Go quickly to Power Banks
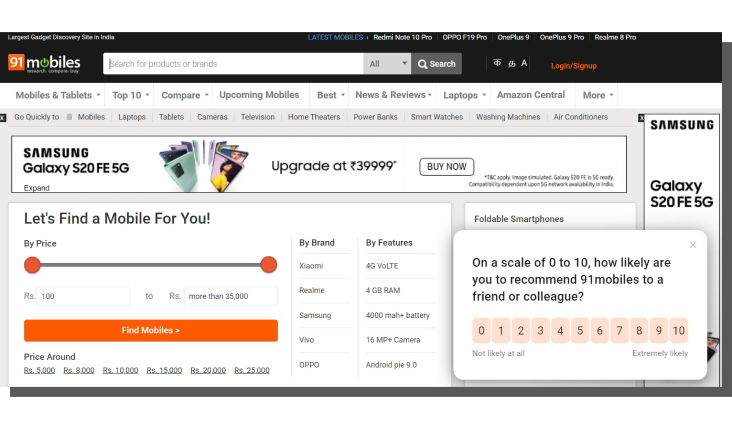This screenshot has width=732, height=429. coord(375,117)
